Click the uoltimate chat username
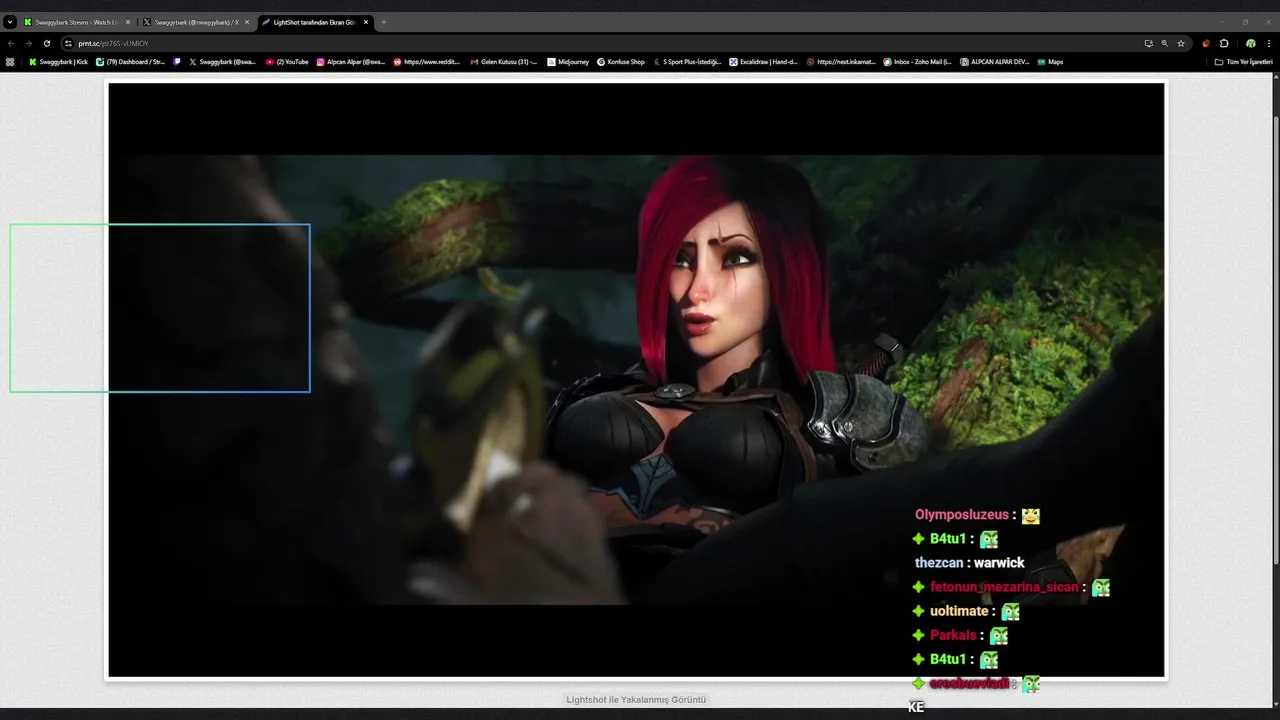1280x720 pixels. (x=959, y=611)
